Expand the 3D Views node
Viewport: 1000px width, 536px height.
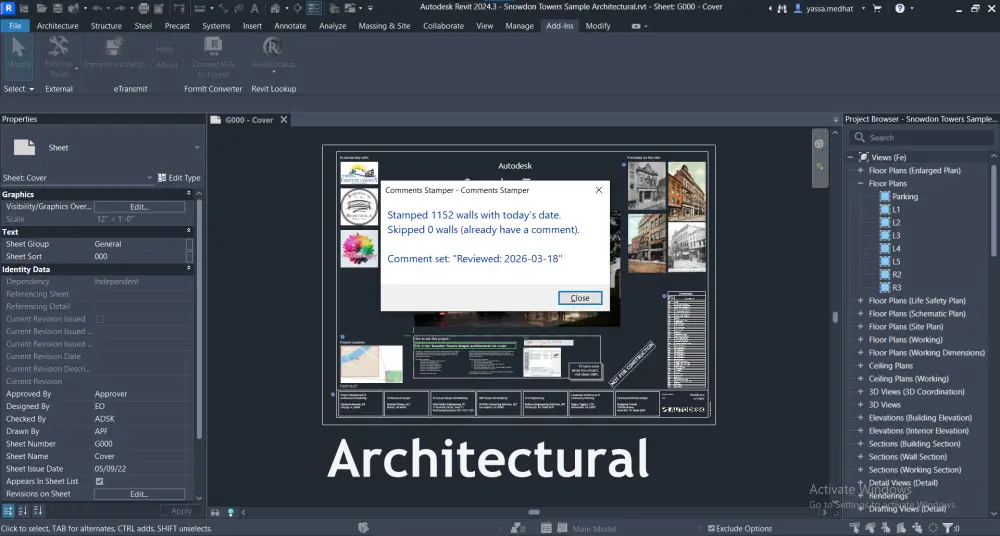tap(860, 405)
